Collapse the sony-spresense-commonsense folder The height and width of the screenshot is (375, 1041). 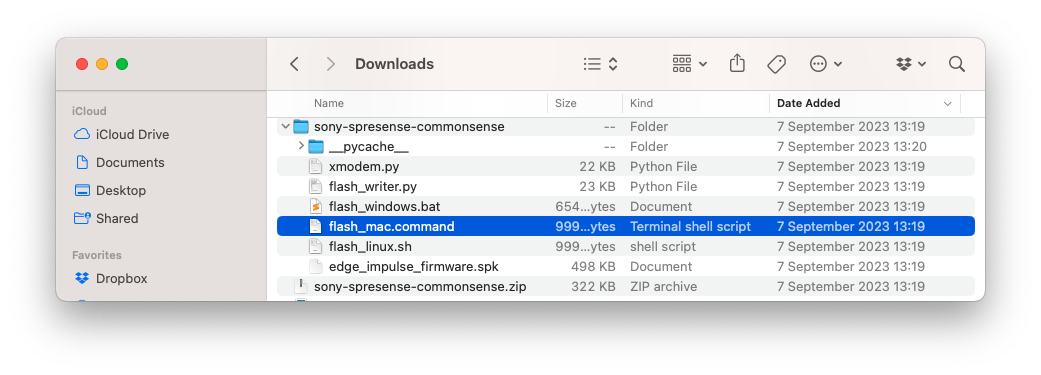point(285,127)
